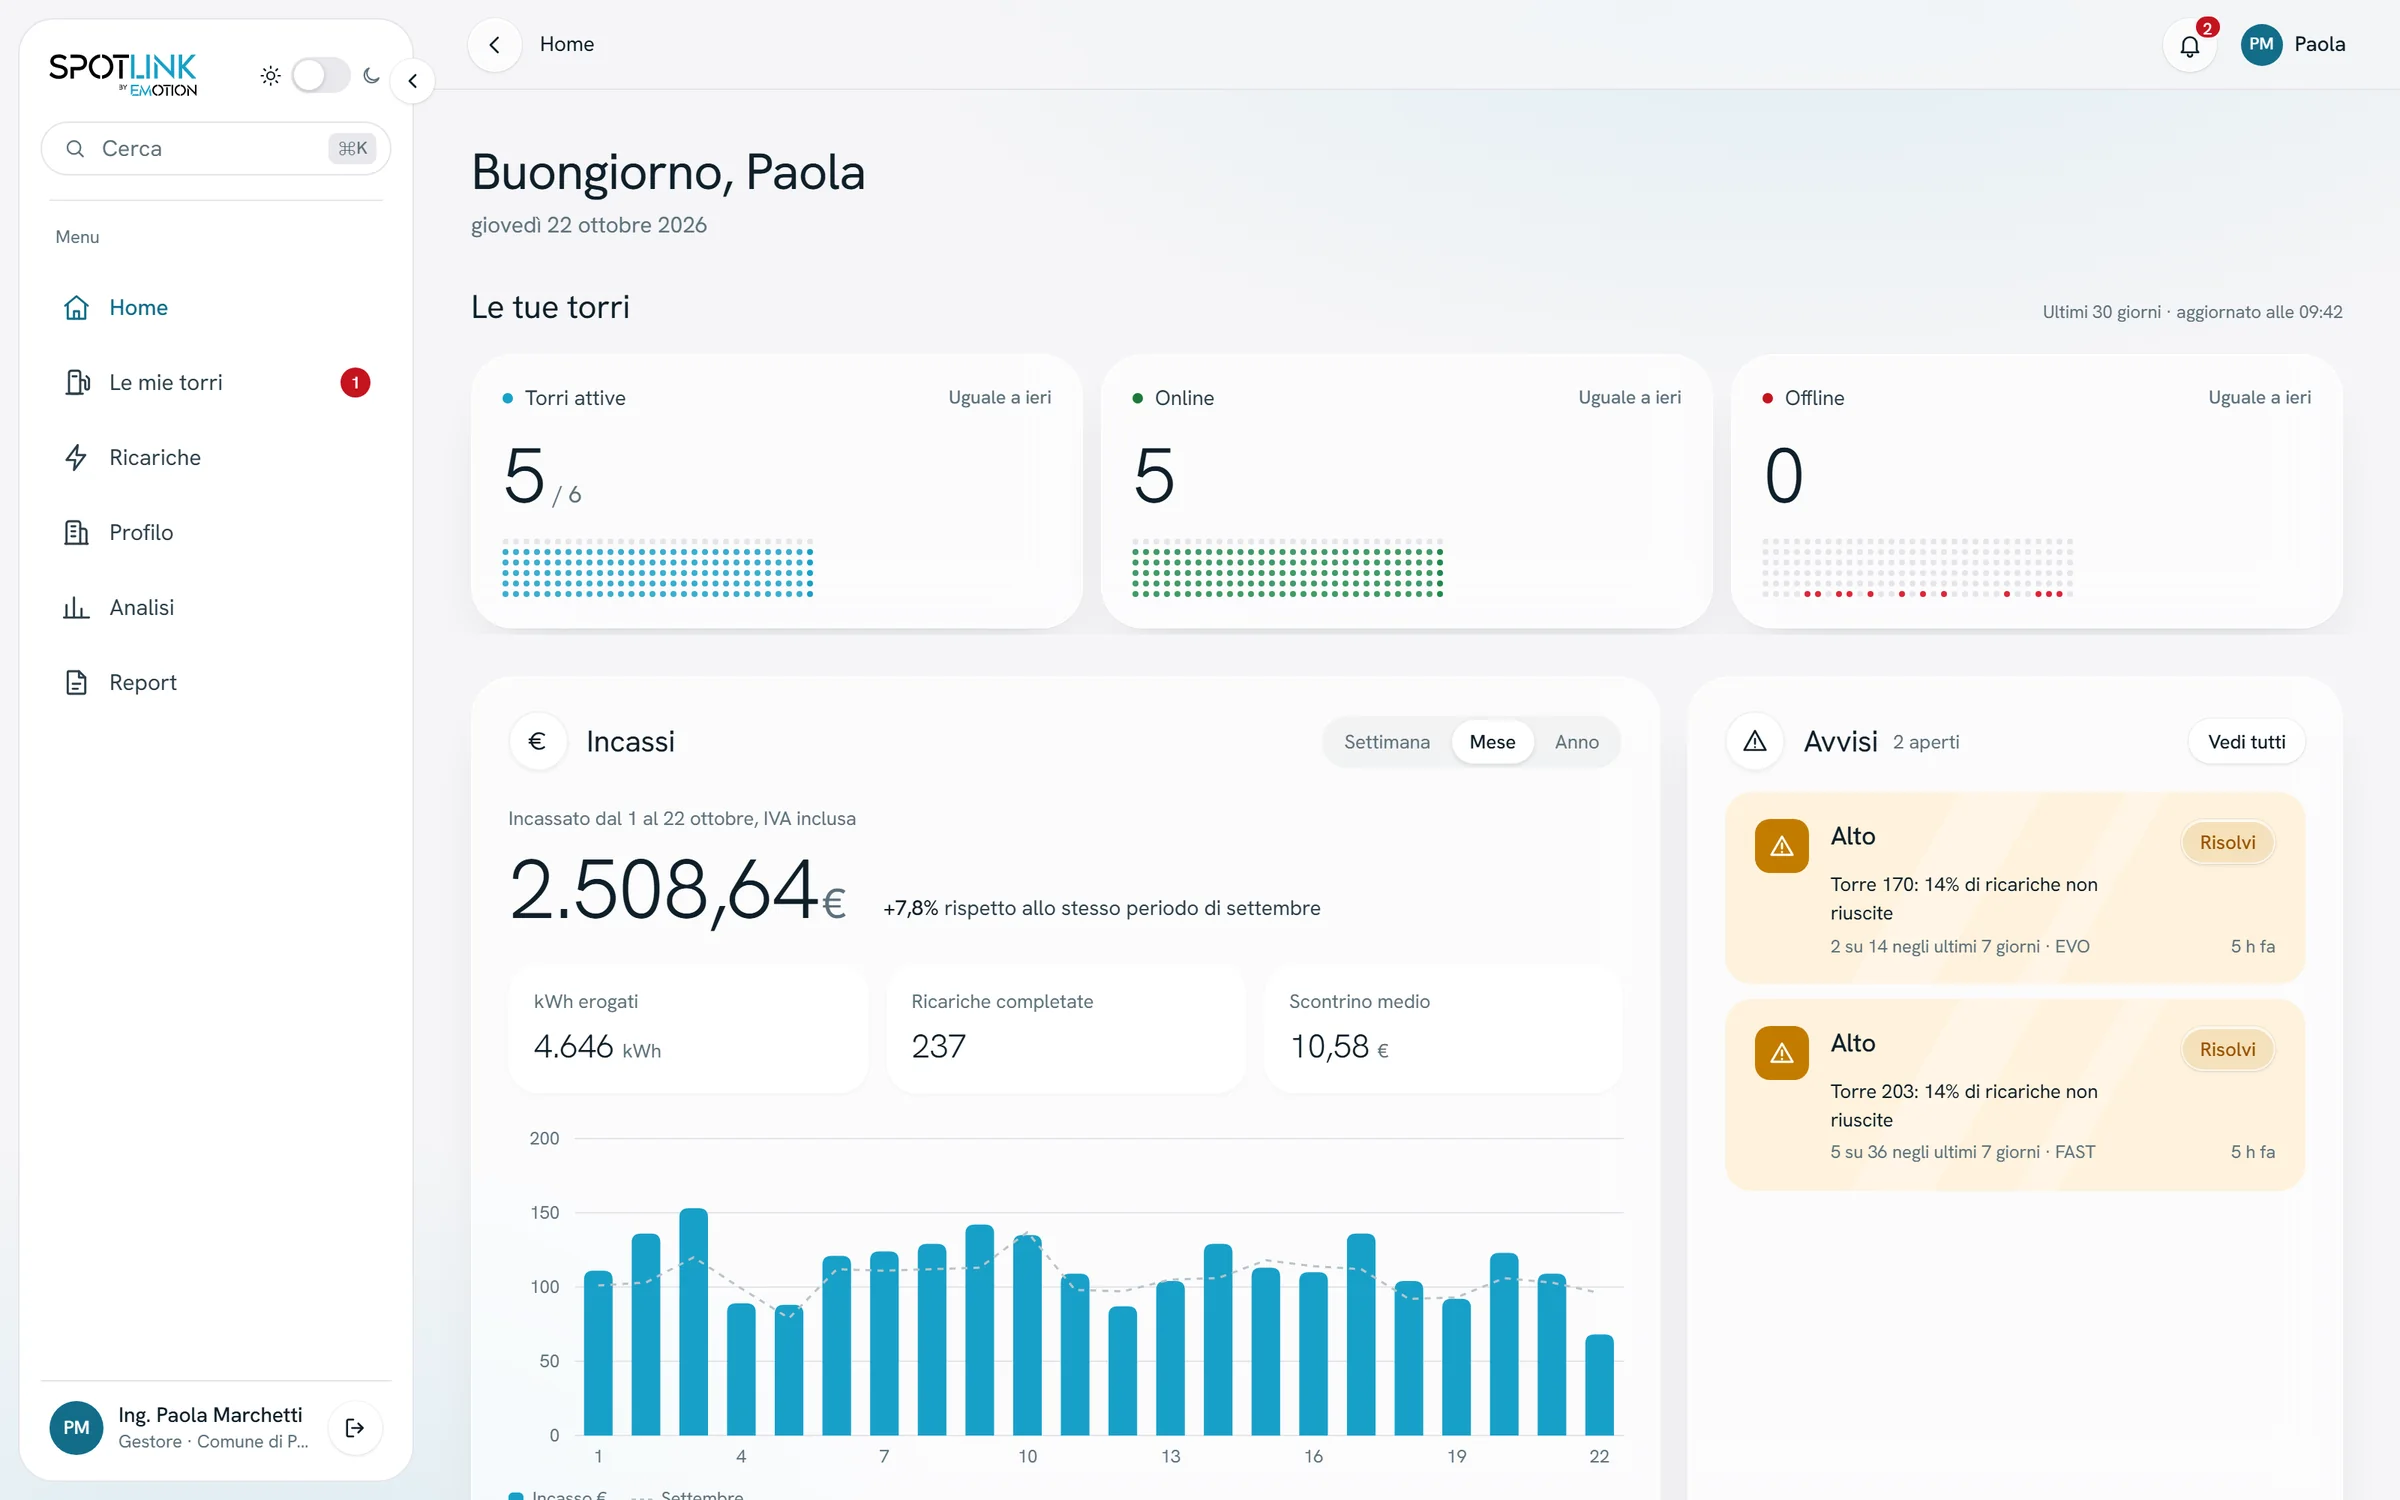Click the Profilo building icon
Viewport: 2400px width, 1500px height.
[76, 532]
